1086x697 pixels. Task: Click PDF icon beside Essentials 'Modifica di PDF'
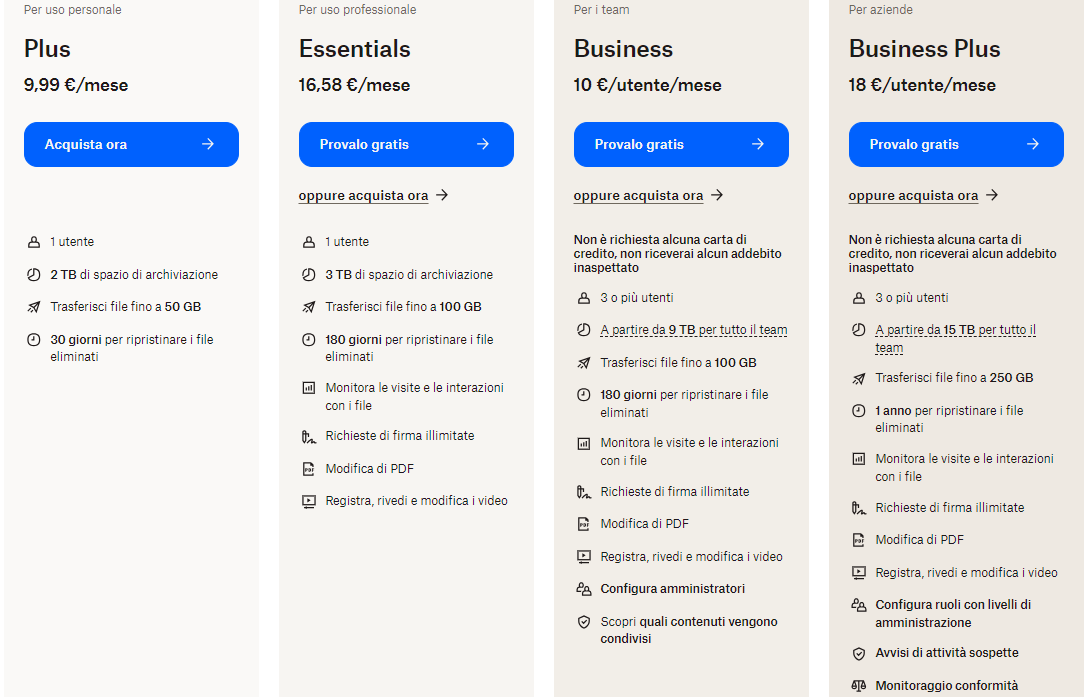pyautogui.click(x=309, y=468)
